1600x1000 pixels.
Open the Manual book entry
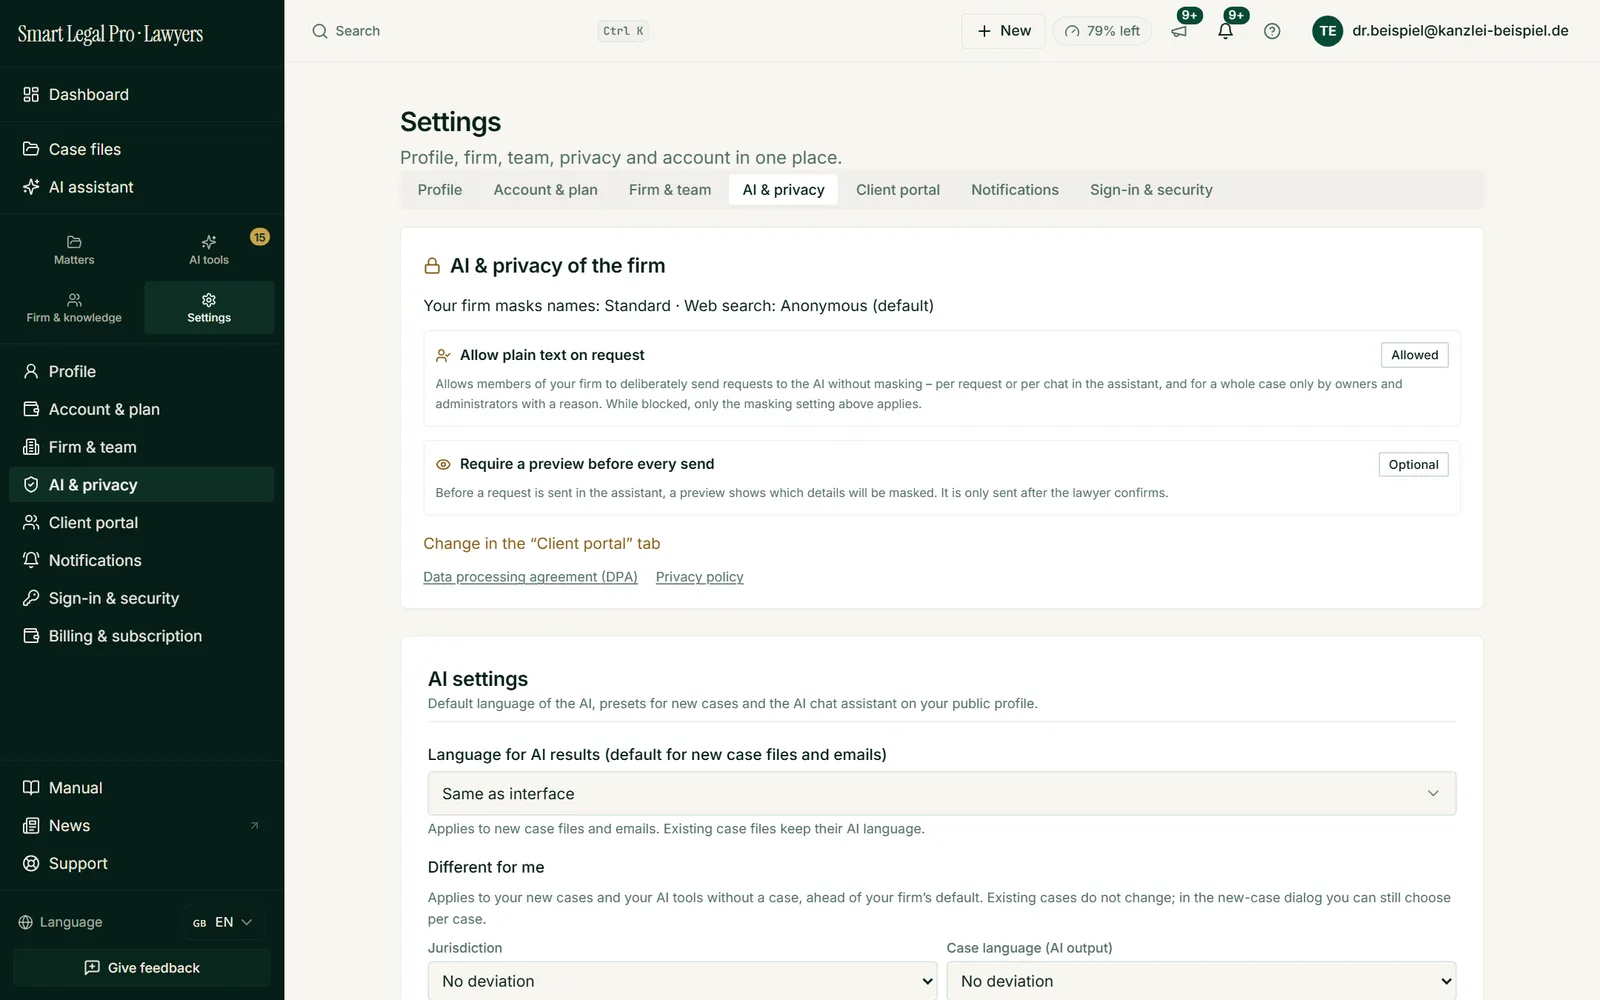point(142,788)
